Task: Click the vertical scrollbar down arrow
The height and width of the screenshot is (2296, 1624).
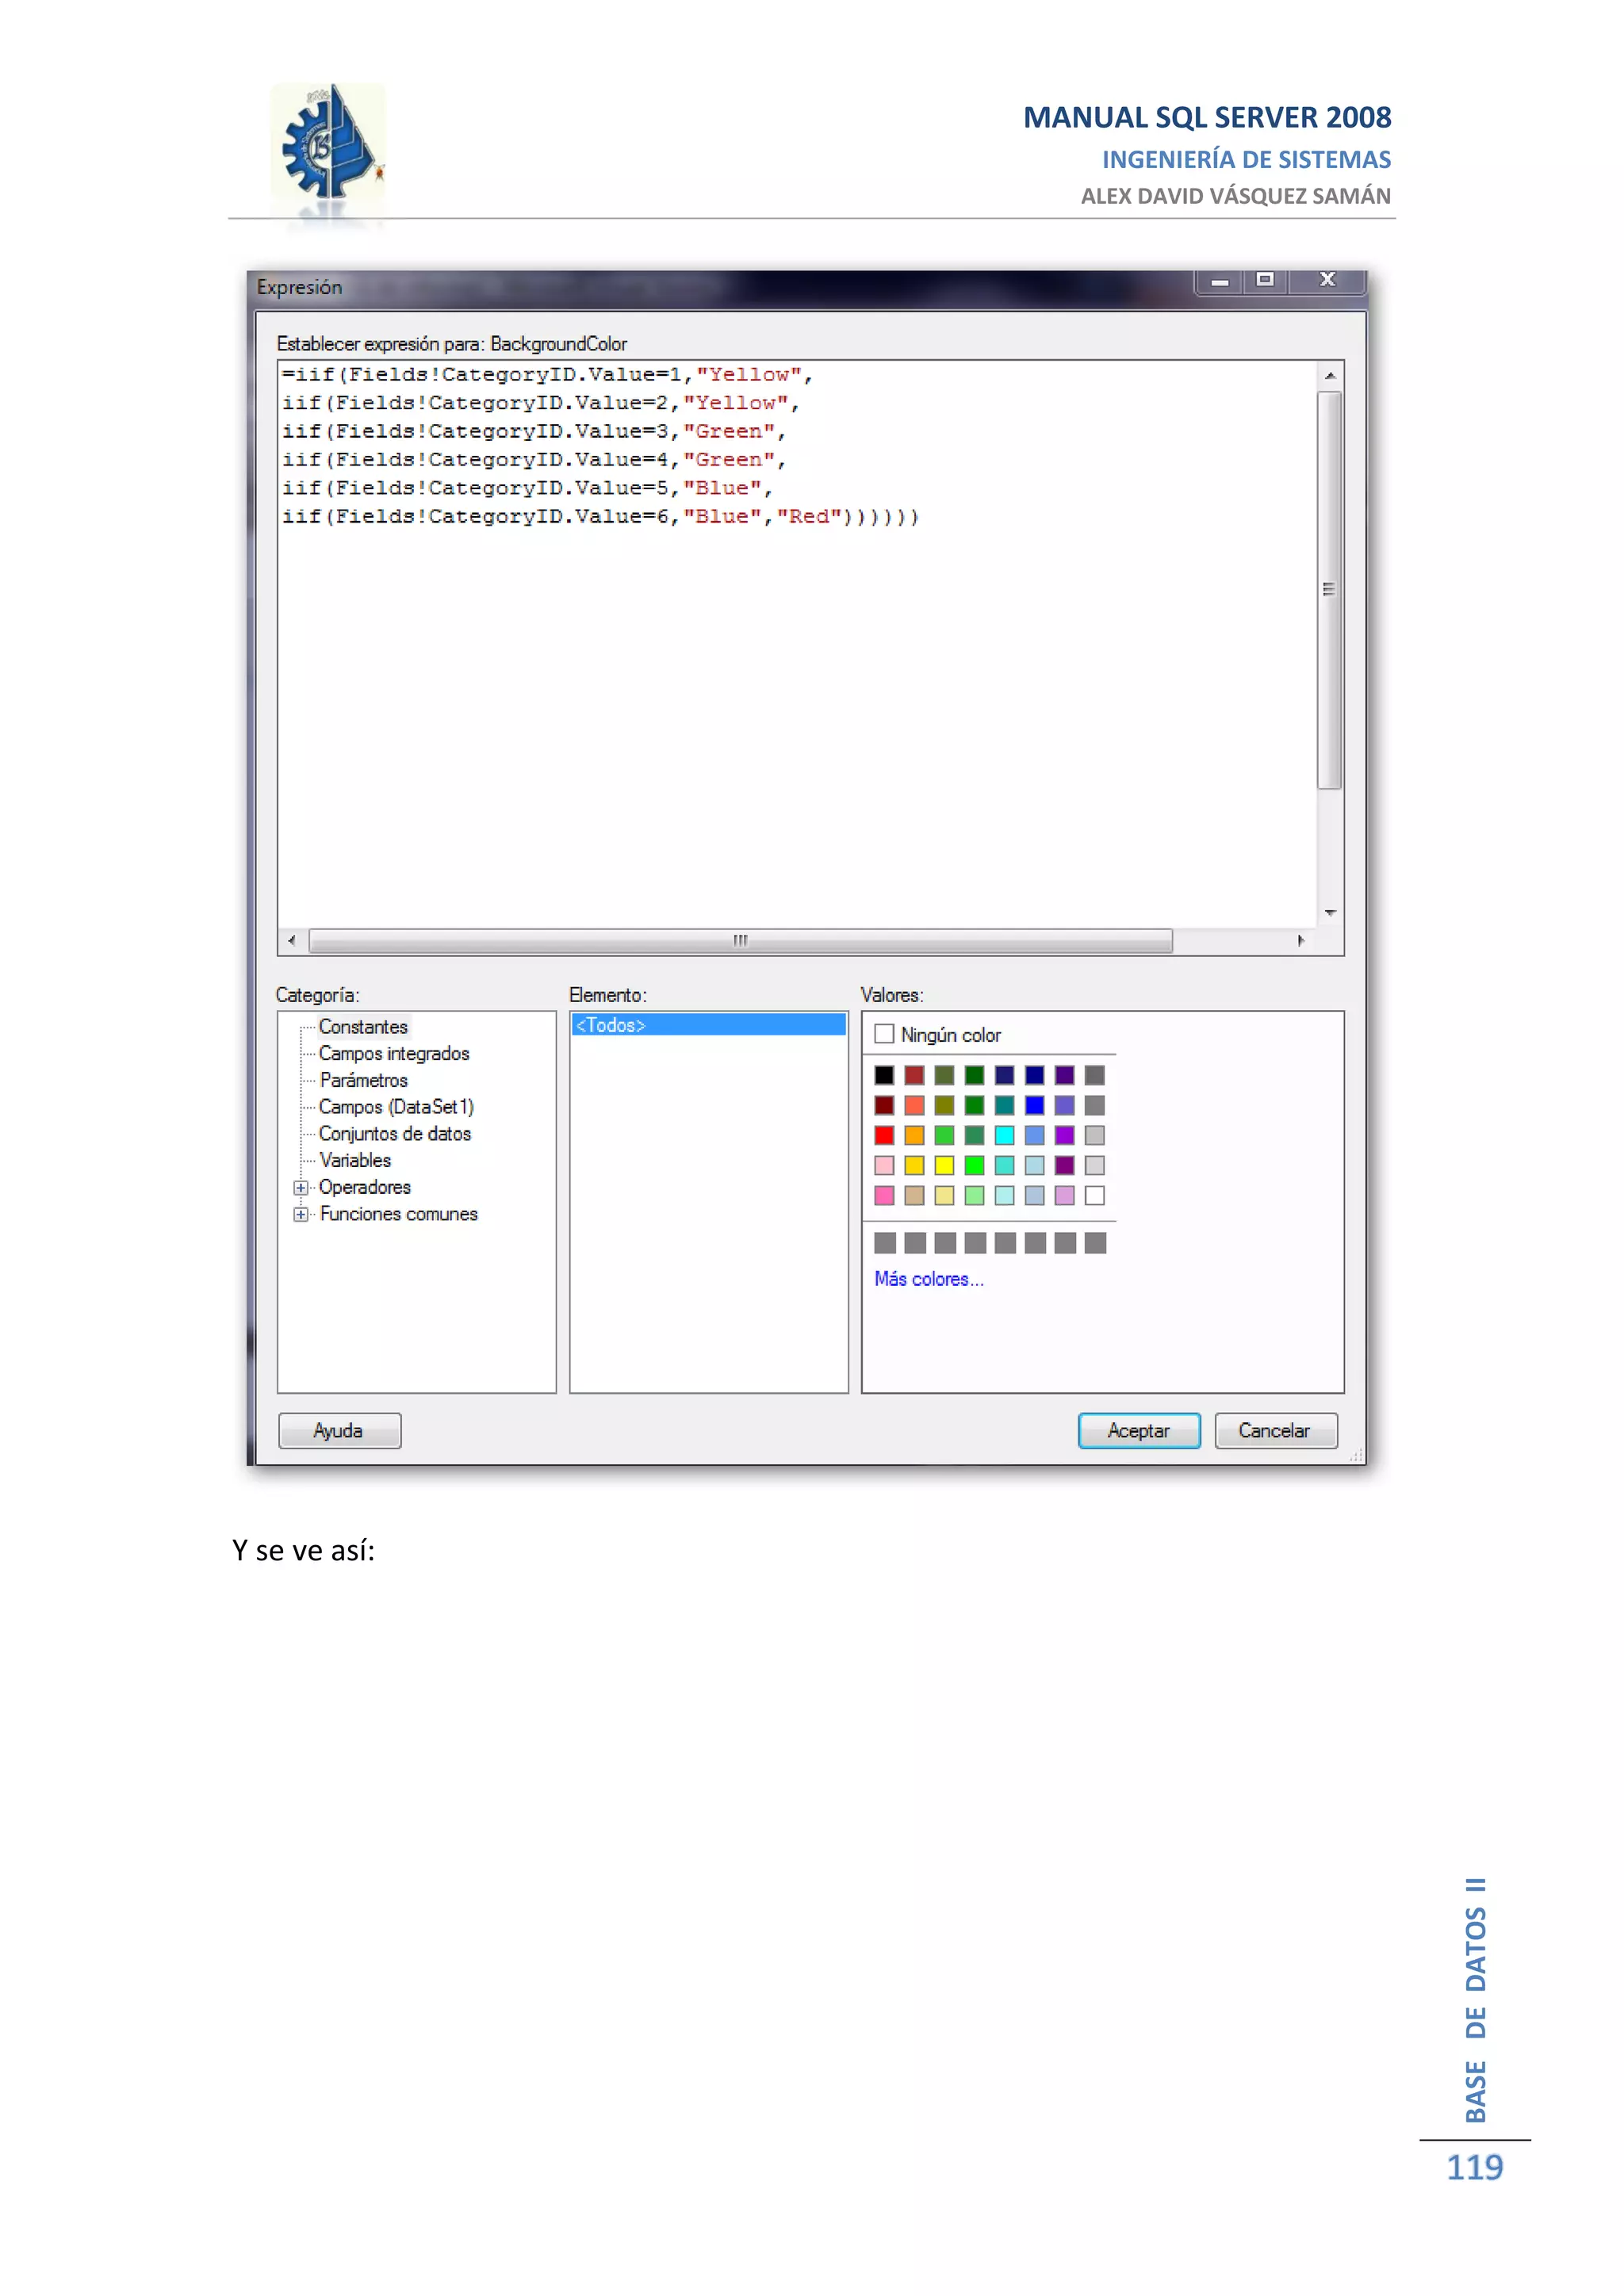Action: [1330, 913]
